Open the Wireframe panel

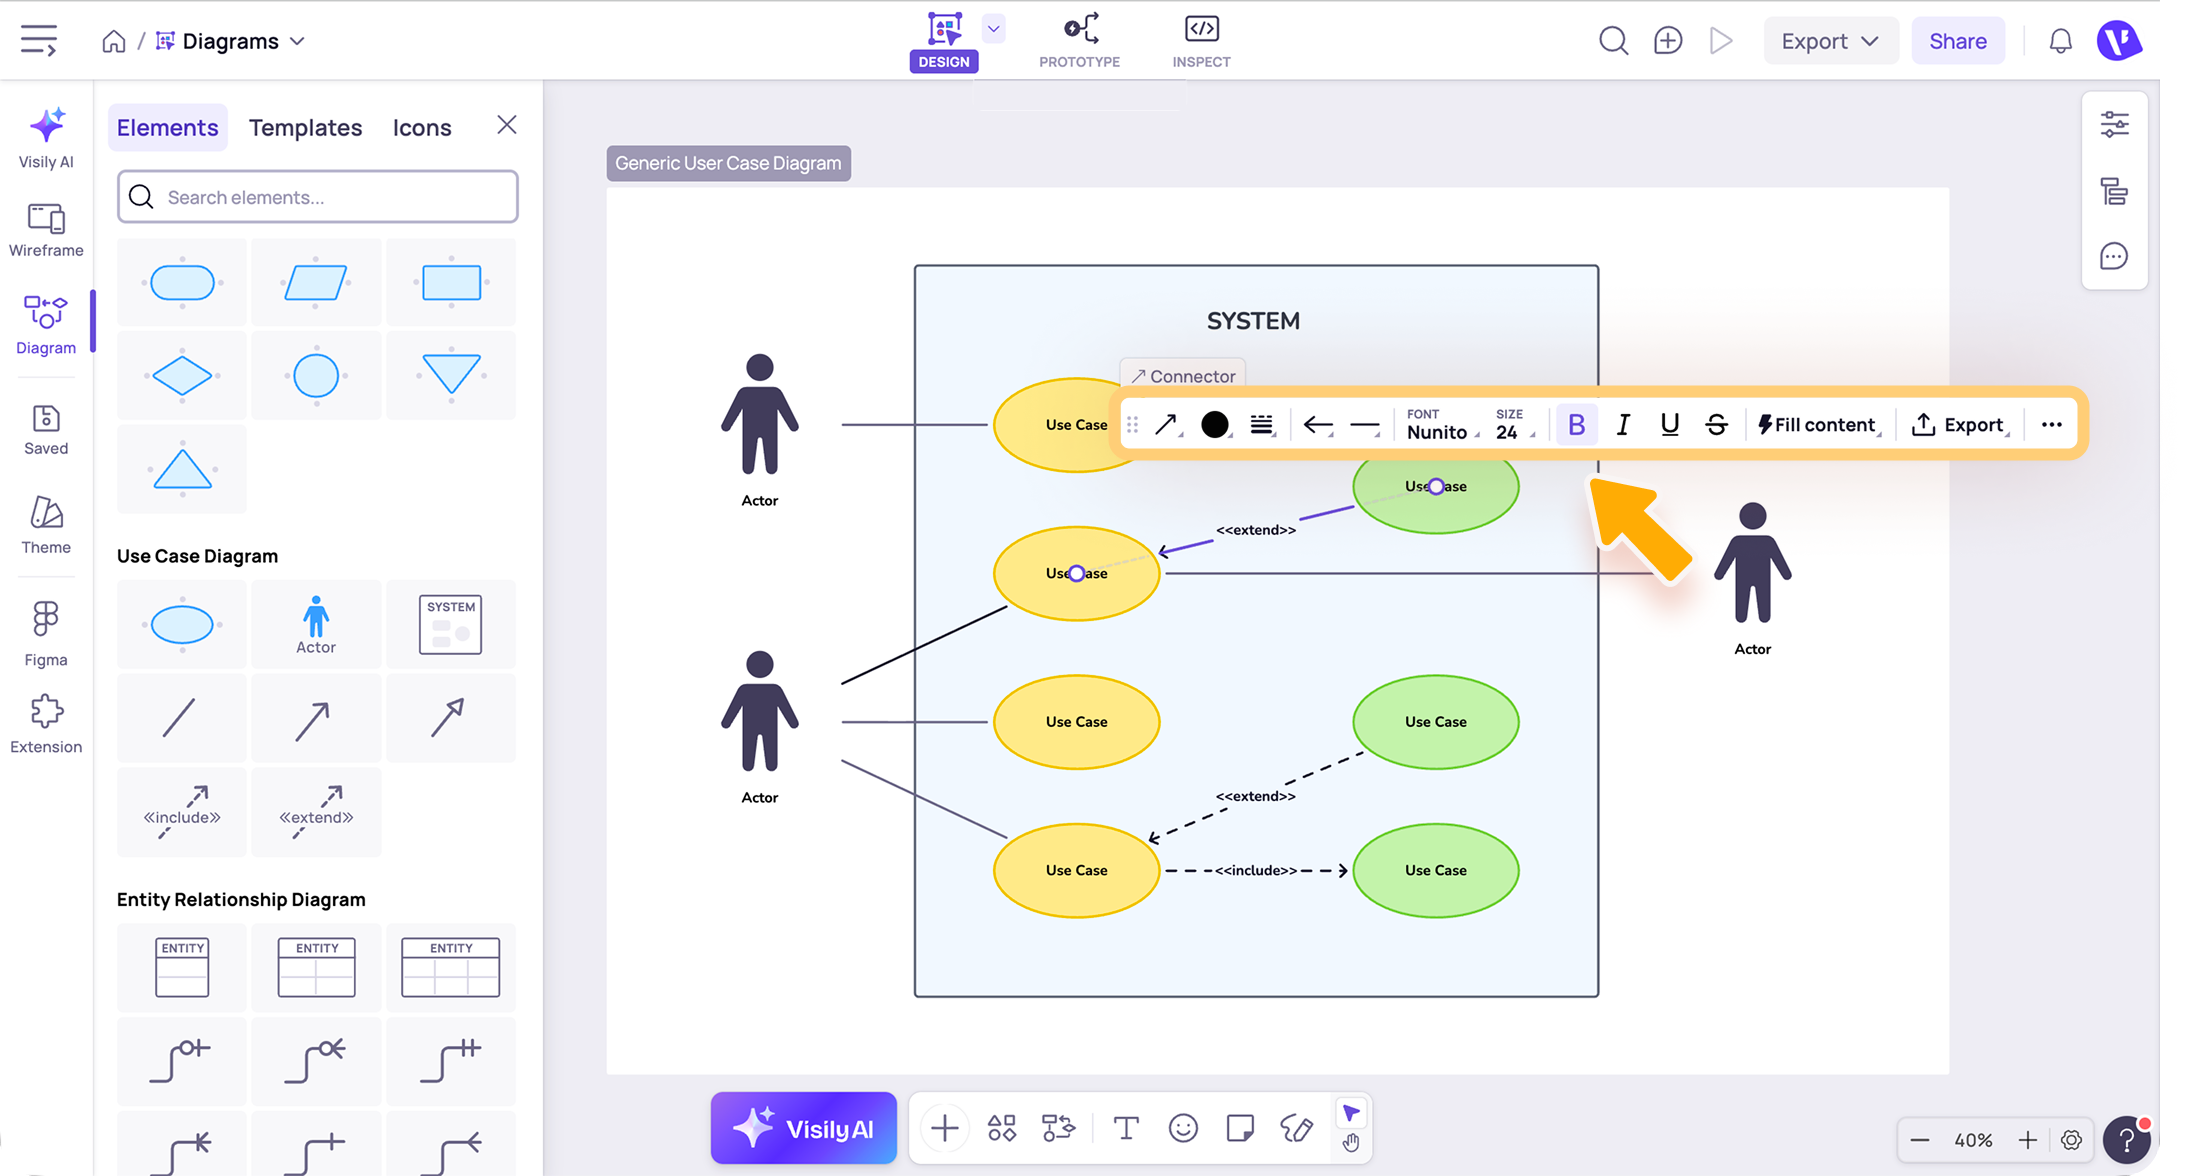46,230
